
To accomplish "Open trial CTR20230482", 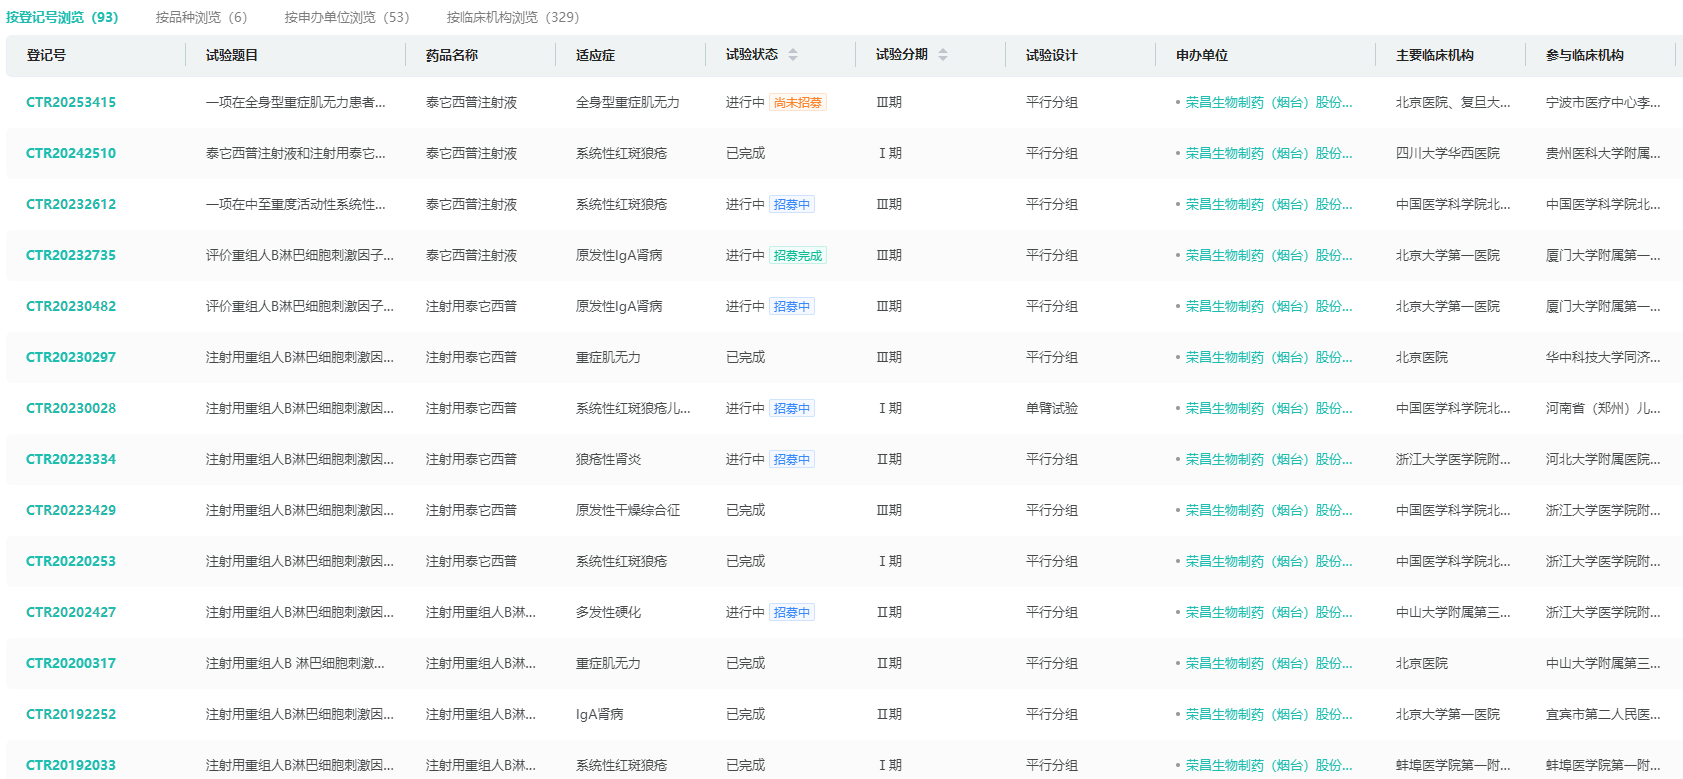I will tap(71, 306).
